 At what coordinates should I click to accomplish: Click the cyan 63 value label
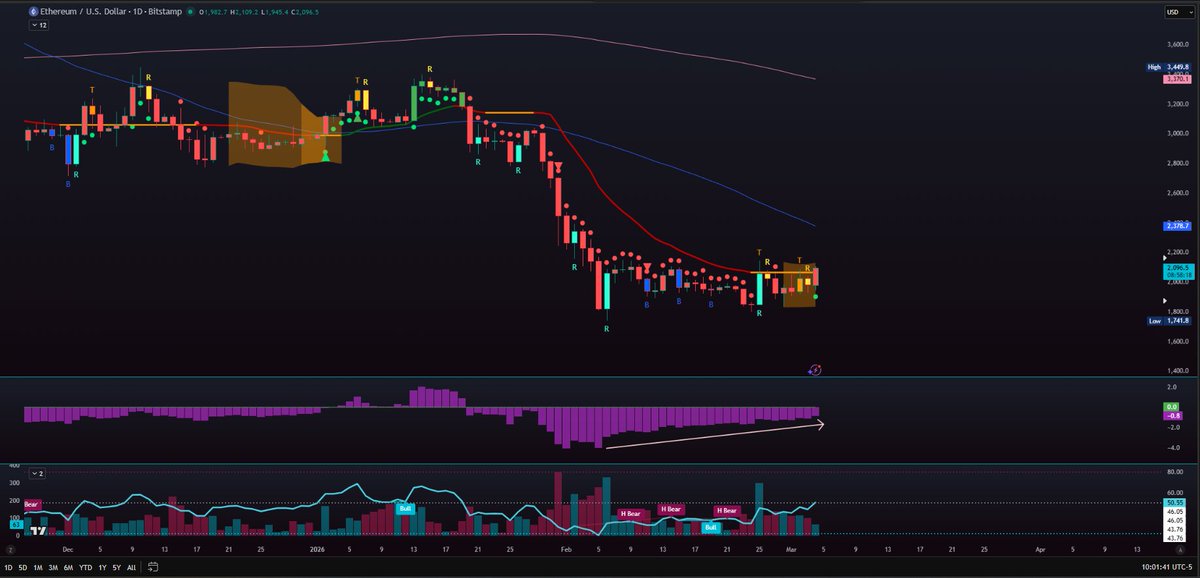[15, 523]
